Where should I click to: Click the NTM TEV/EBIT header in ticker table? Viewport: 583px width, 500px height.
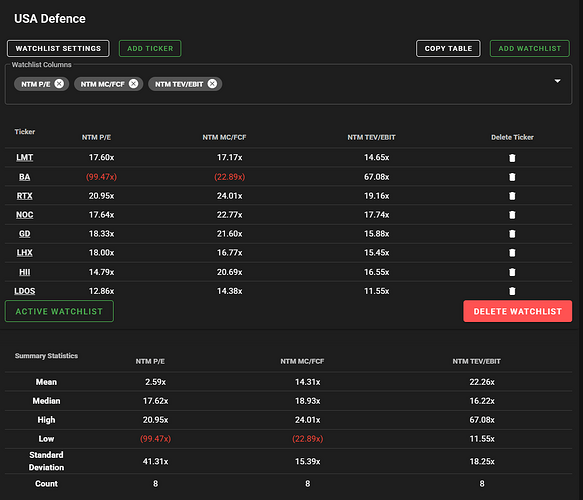point(371,137)
